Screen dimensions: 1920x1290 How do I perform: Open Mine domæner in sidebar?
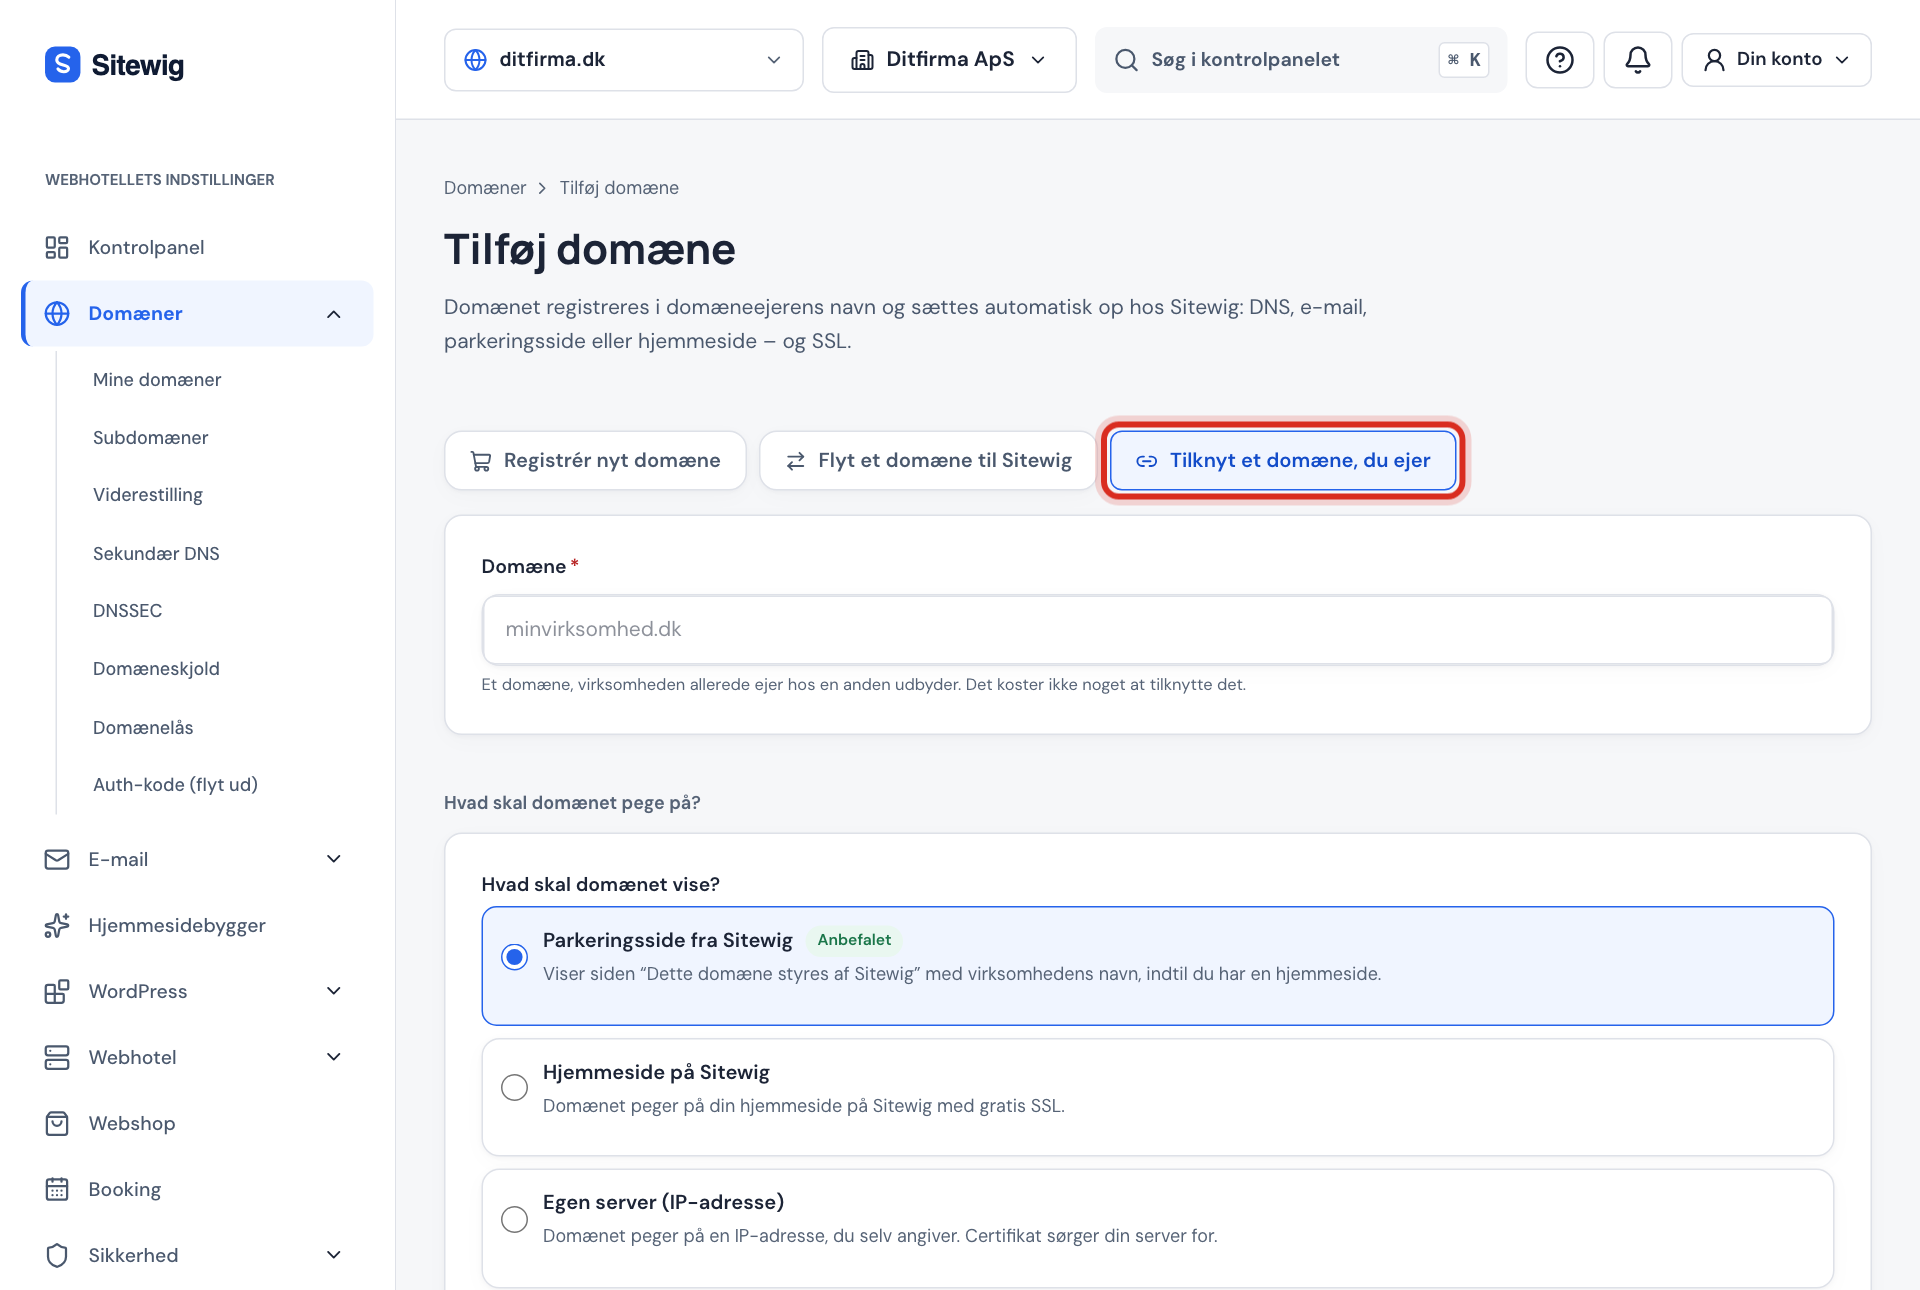157,380
